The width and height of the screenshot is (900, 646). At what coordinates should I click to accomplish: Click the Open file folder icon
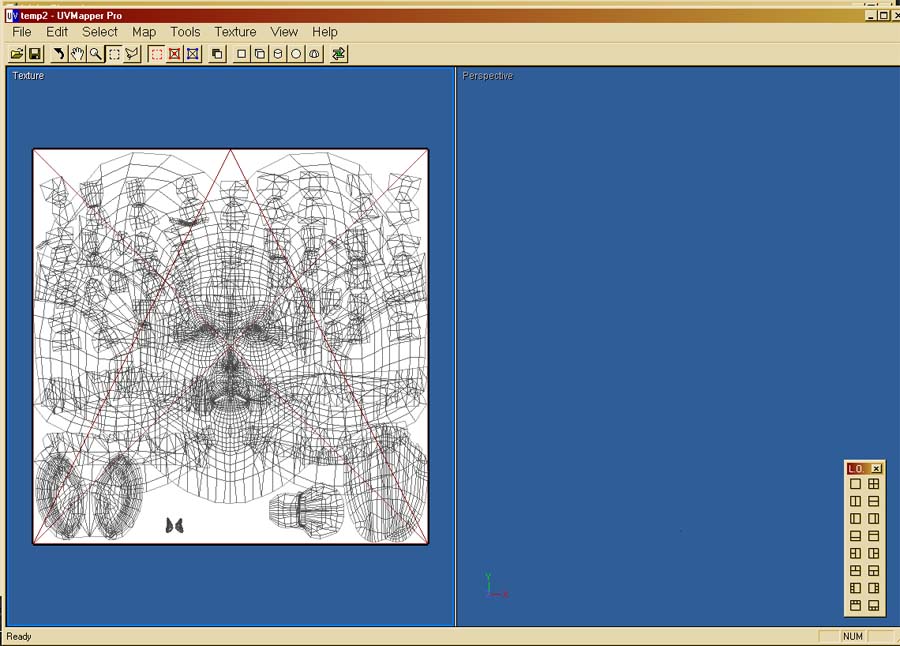click(x=17, y=53)
